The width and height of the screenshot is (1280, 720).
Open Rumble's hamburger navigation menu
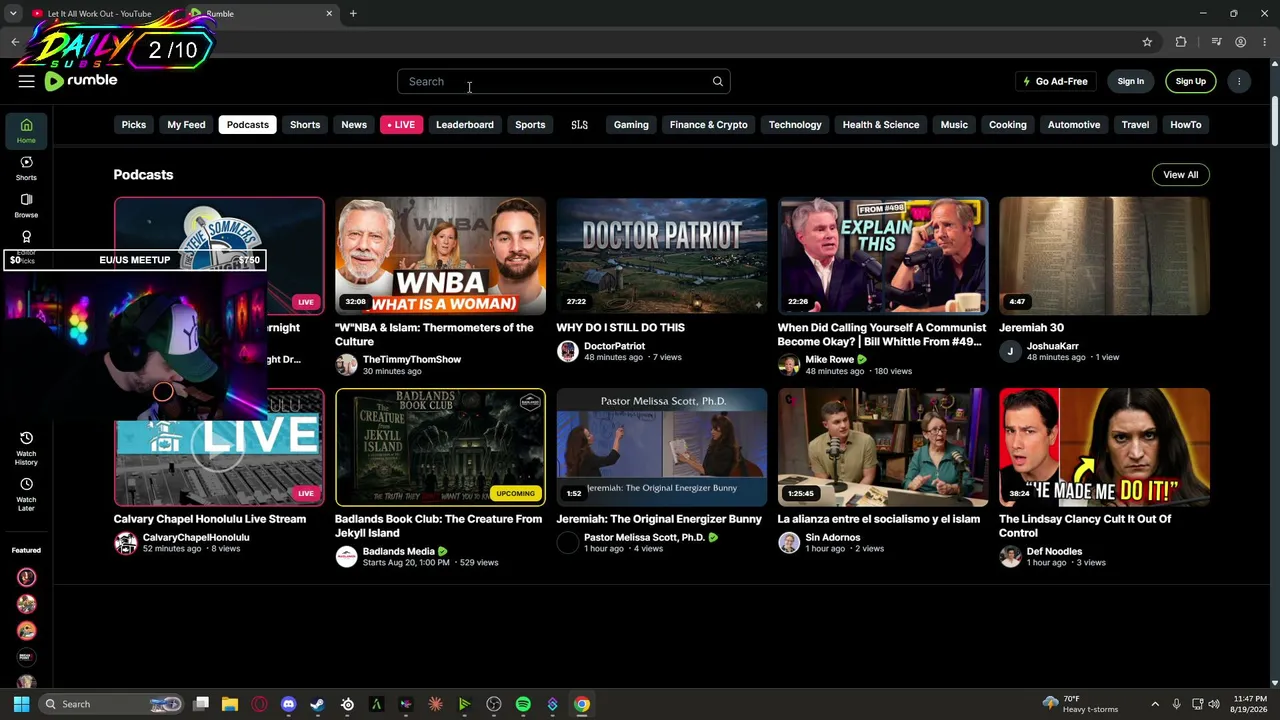tap(26, 81)
